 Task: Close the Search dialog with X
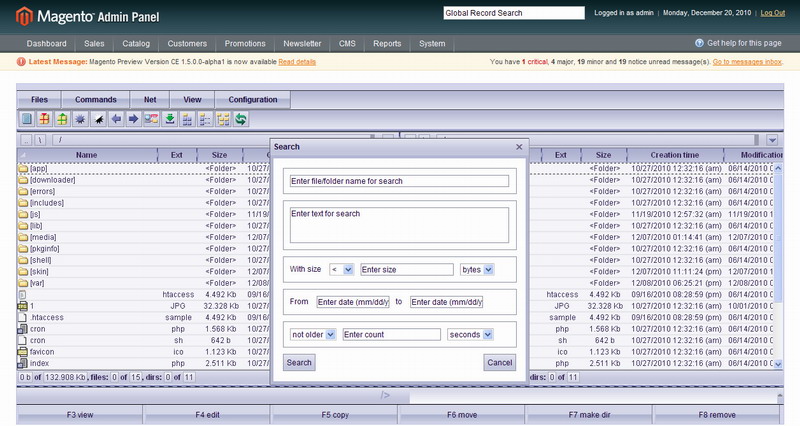tap(519, 147)
